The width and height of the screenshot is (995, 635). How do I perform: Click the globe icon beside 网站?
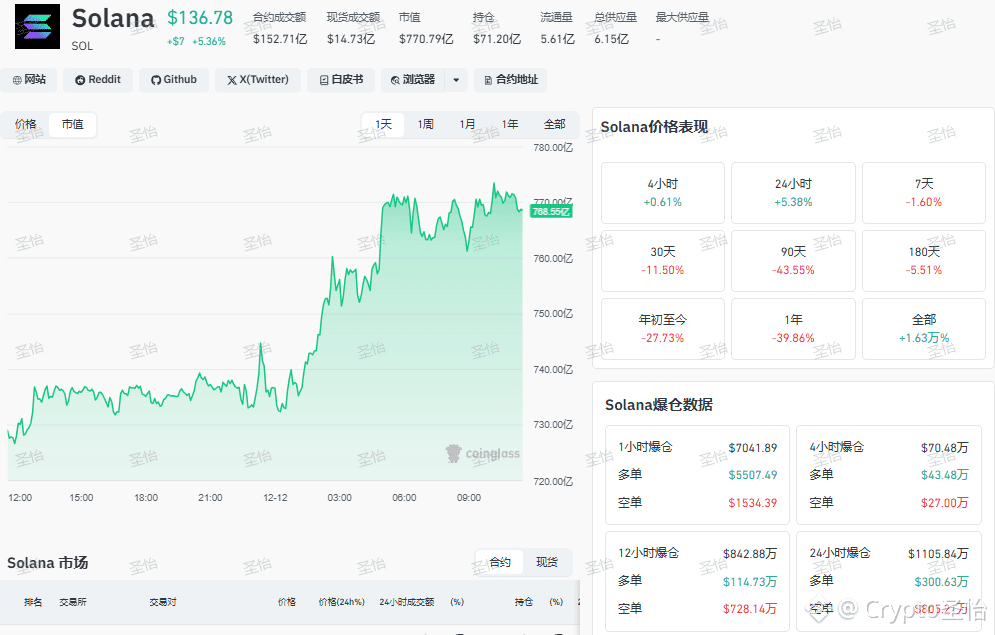point(16,80)
